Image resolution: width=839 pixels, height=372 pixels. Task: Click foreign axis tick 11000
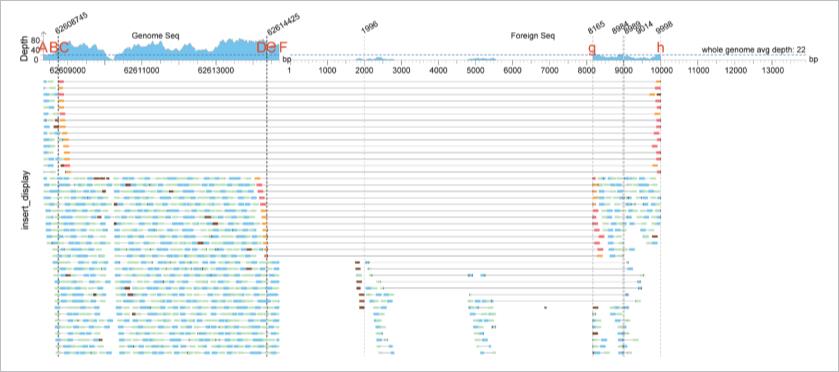698,70
